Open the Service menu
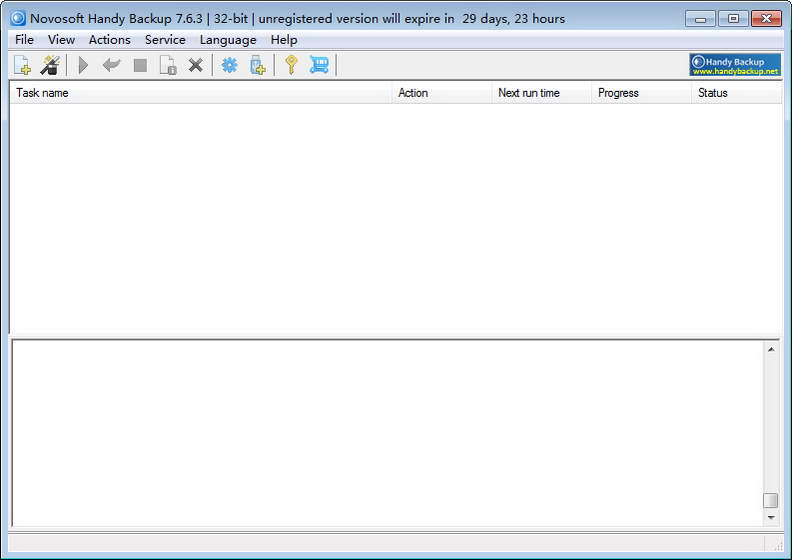Screen dimensions: 792x560 tap(165, 39)
